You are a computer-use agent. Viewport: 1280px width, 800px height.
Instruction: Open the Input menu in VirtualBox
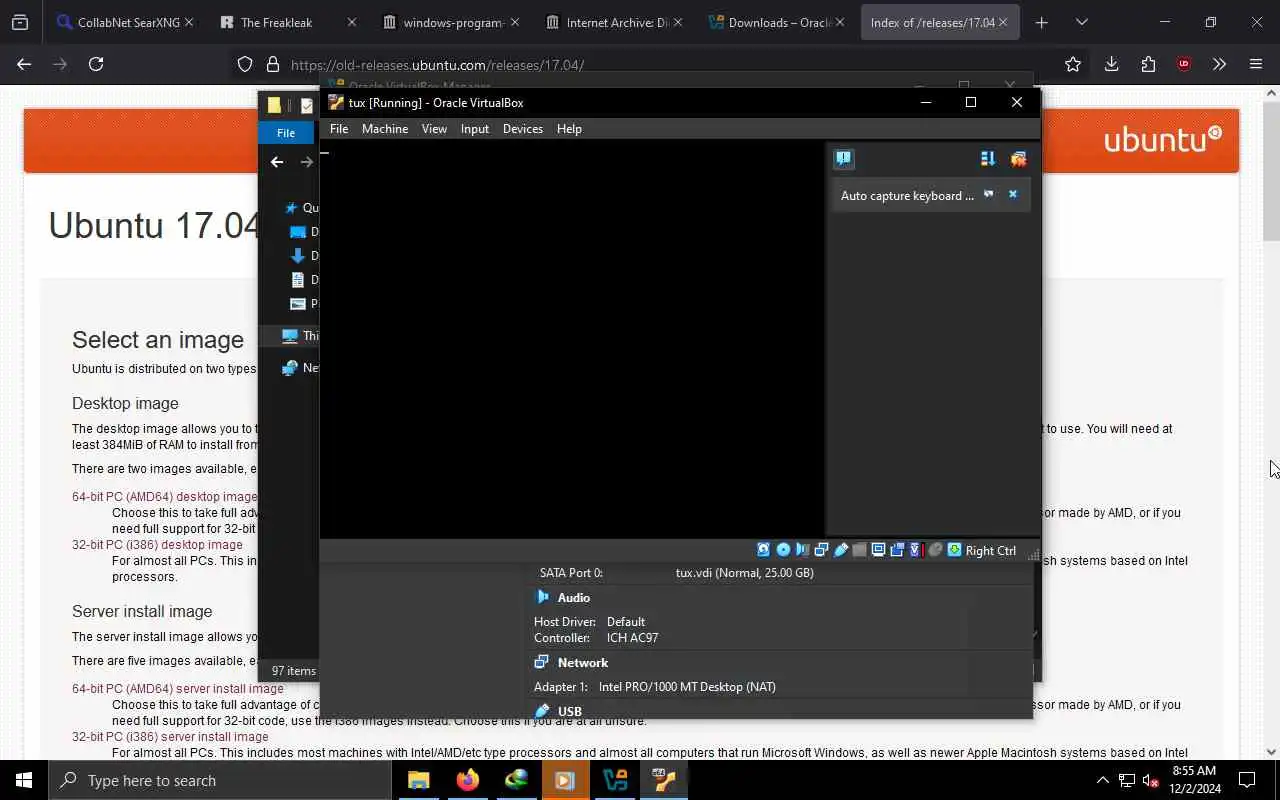click(475, 129)
